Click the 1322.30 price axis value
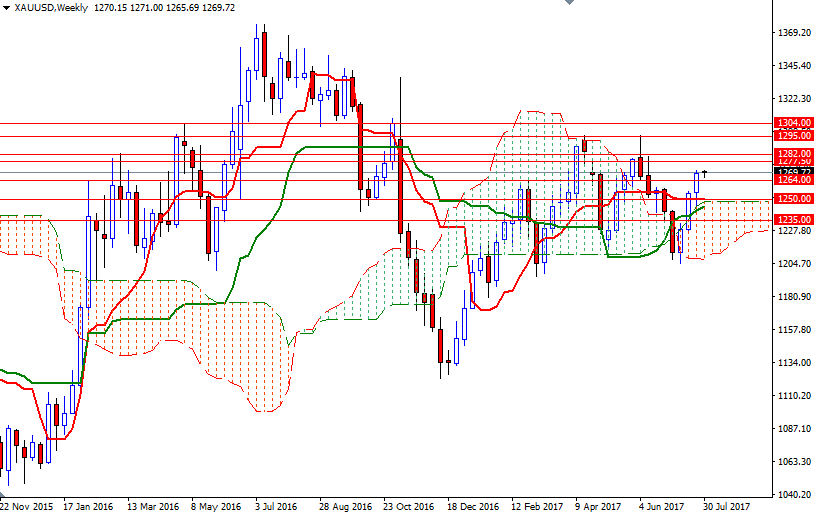The height and width of the screenshot is (514, 814). [x=794, y=99]
